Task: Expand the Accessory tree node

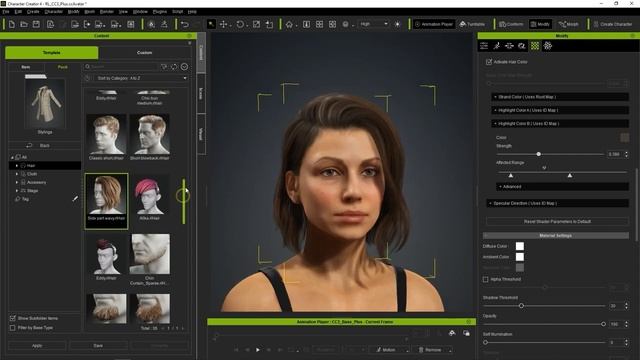Action: pyautogui.click(x=17, y=182)
